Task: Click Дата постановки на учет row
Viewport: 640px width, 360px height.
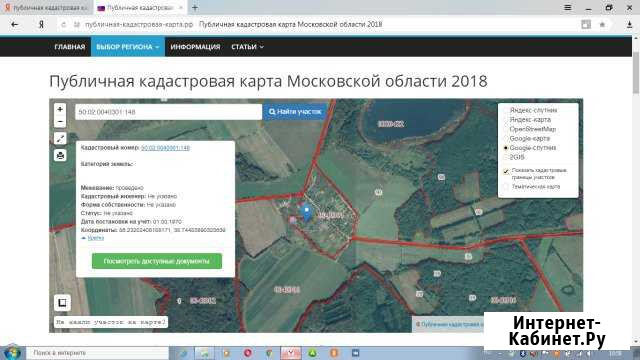Action: pos(131,222)
